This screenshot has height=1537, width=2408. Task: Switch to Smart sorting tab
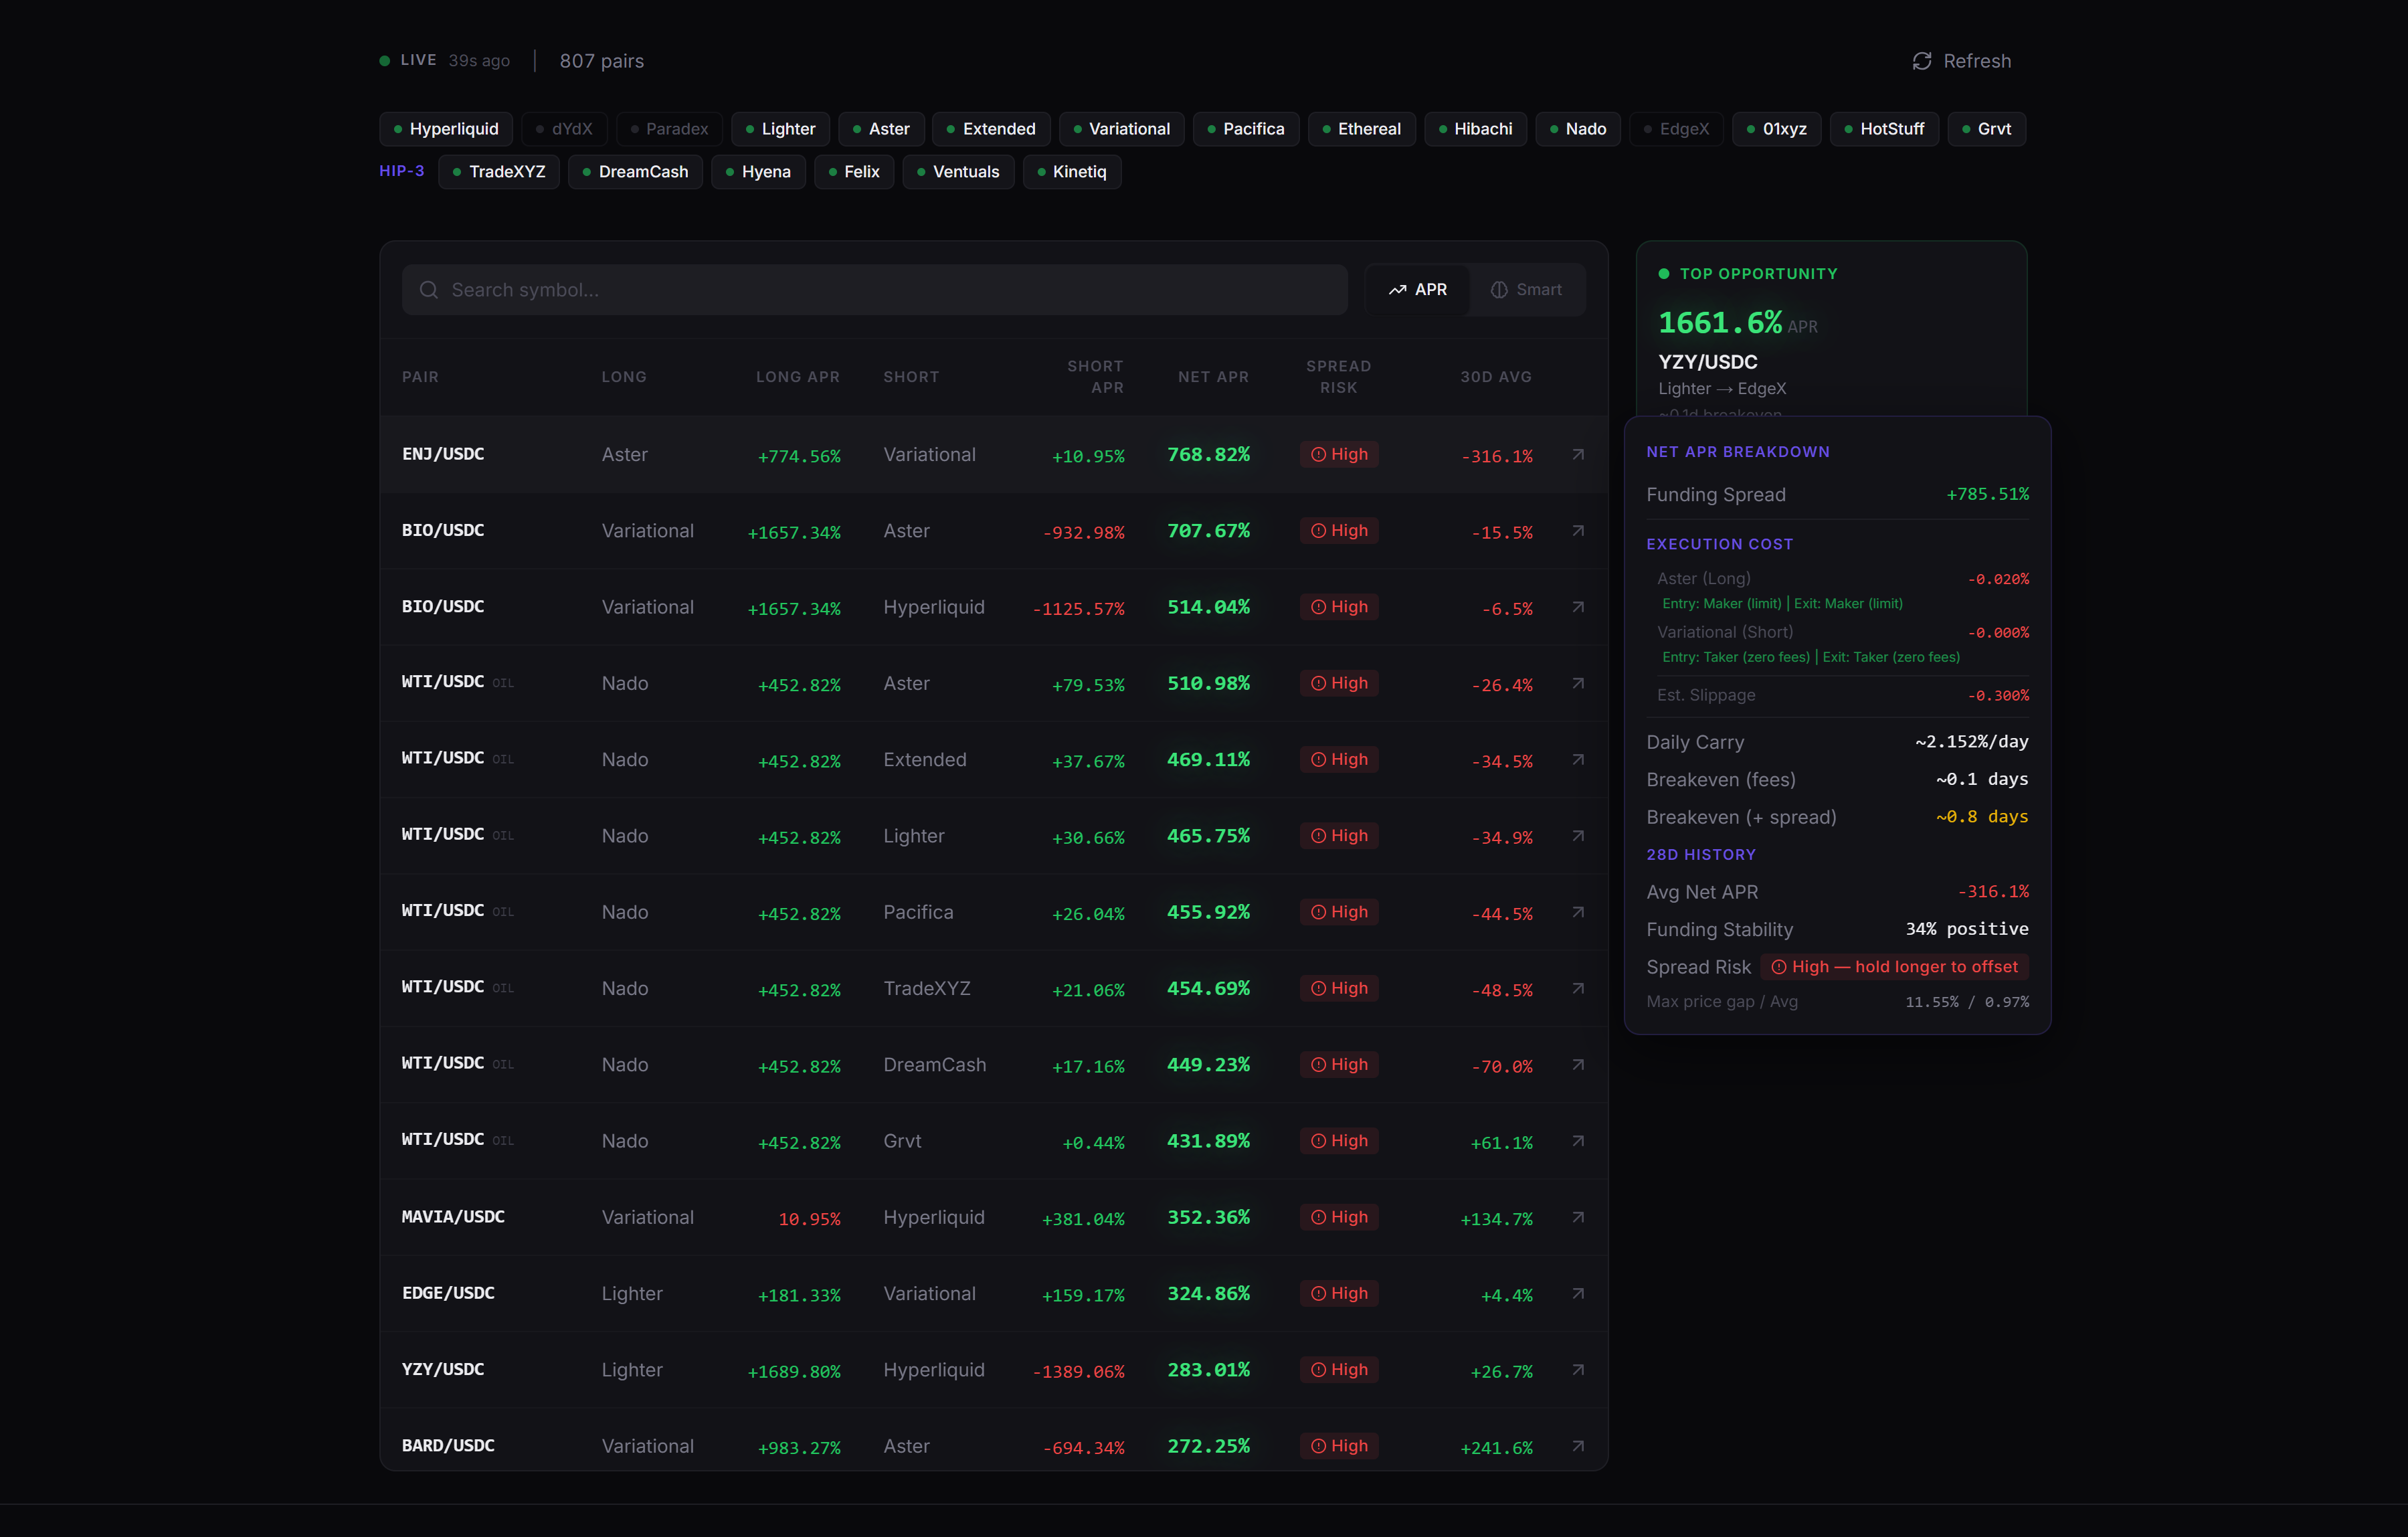pyautogui.click(x=1526, y=290)
